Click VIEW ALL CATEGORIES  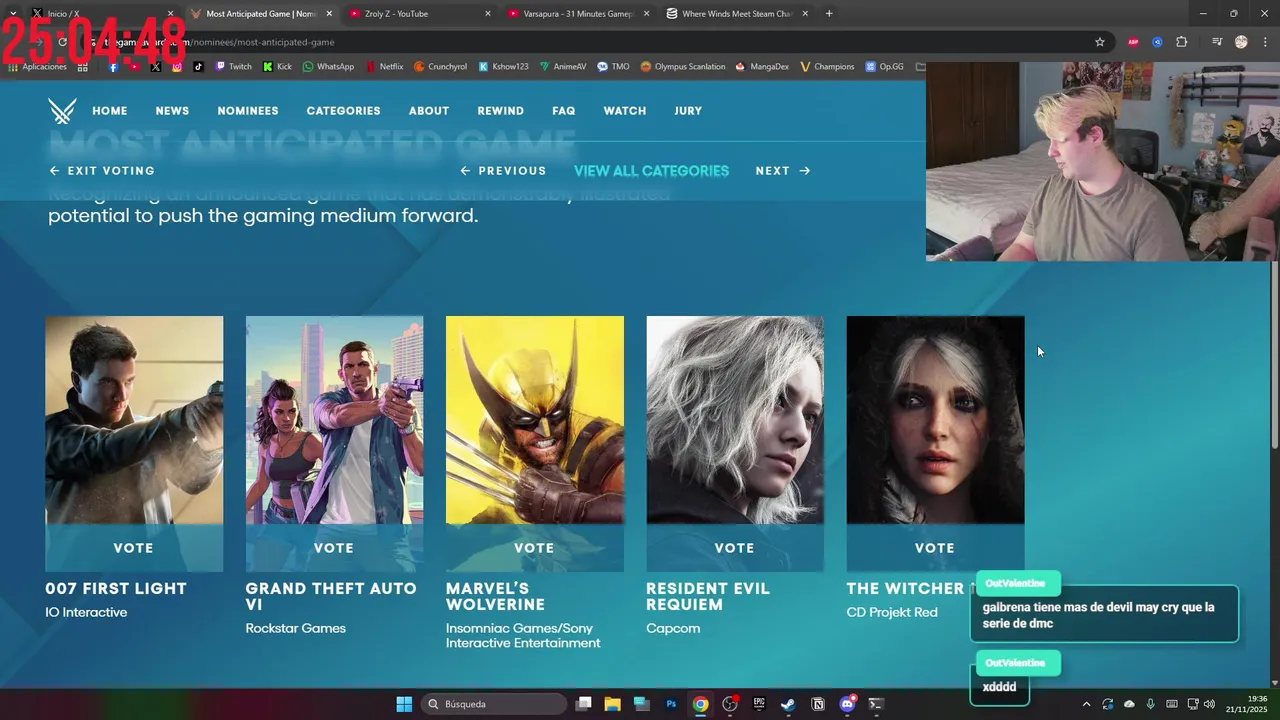click(651, 171)
